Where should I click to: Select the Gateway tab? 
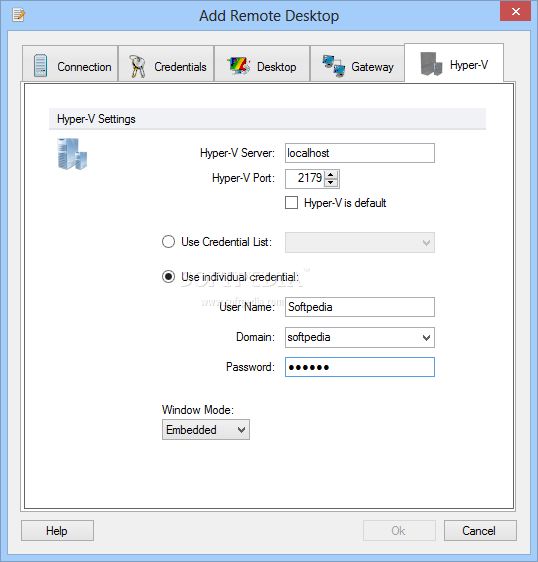coord(357,63)
